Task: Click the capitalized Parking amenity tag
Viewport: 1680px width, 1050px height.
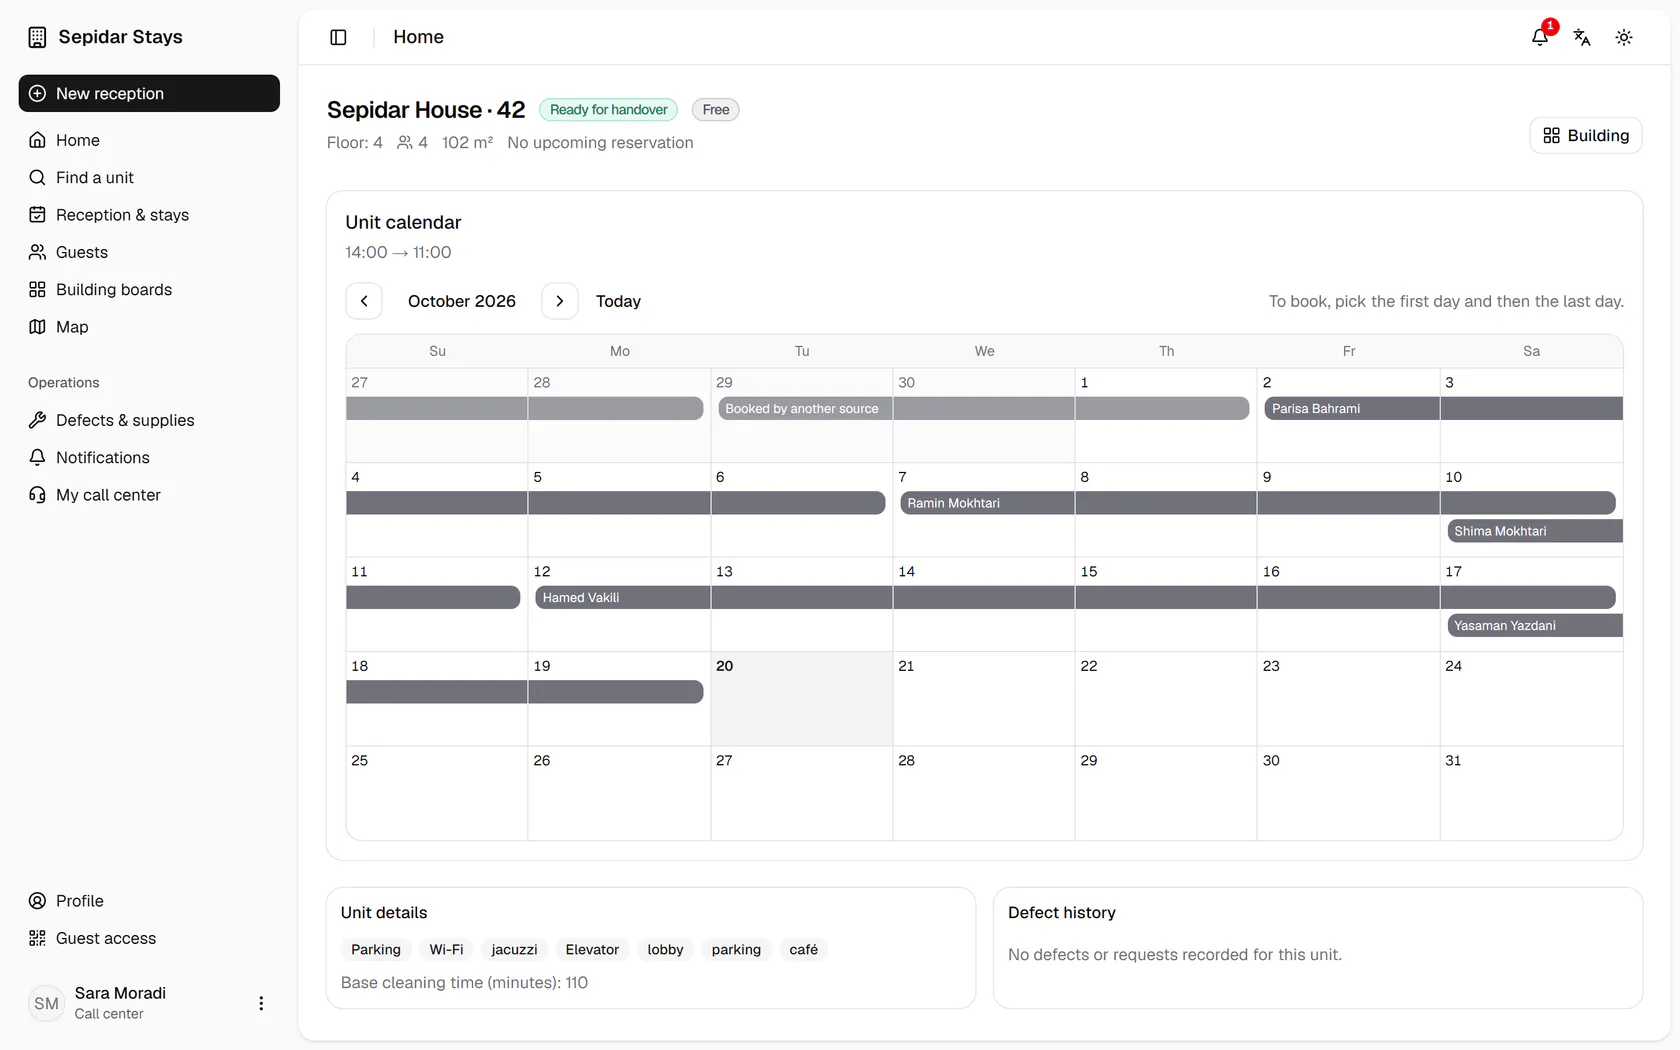Action: [376, 950]
